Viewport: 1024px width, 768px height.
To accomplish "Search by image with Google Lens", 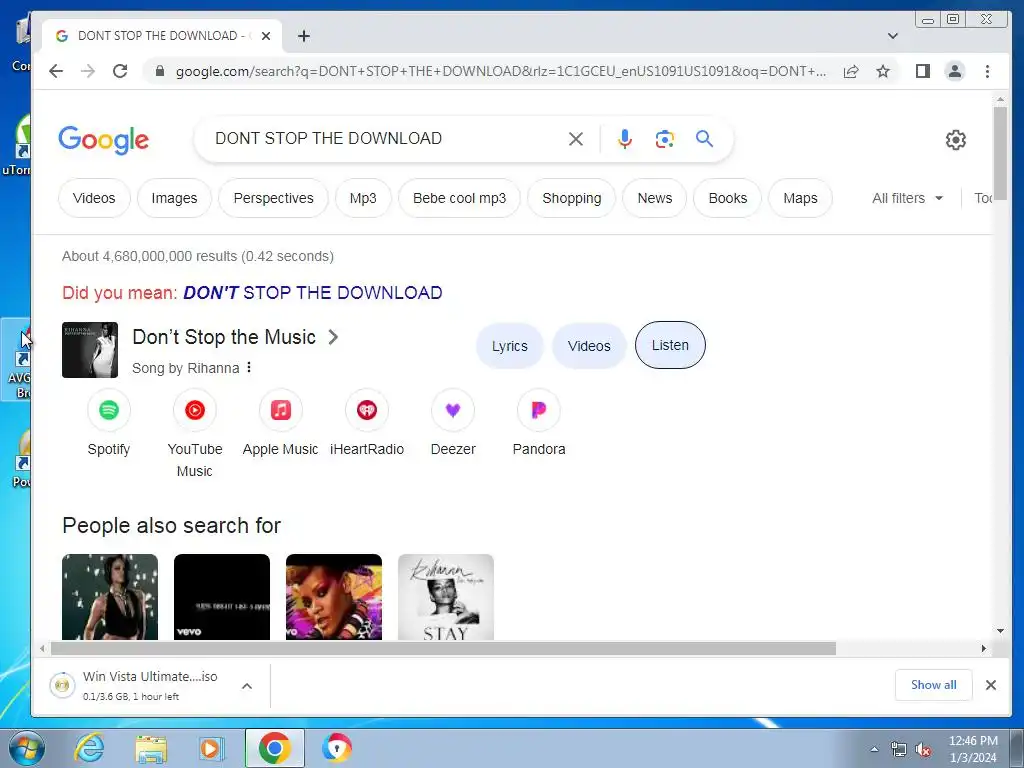I will tap(665, 139).
